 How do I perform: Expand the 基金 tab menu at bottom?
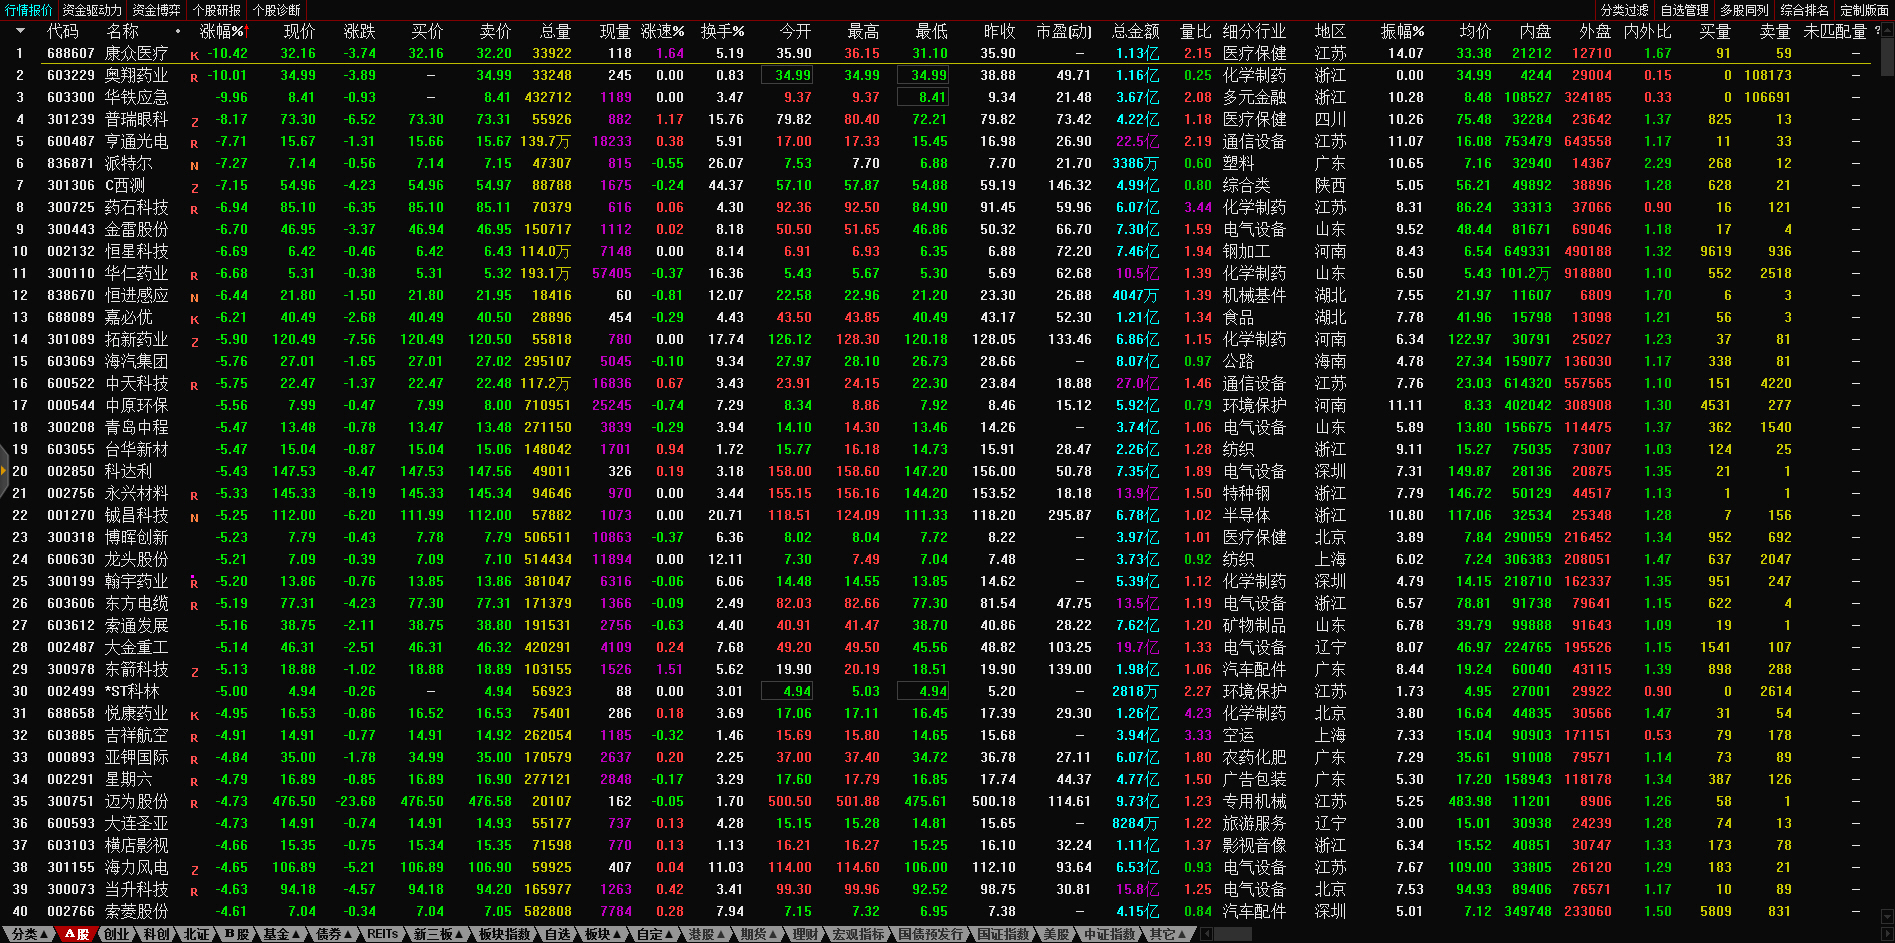point(297,934)
